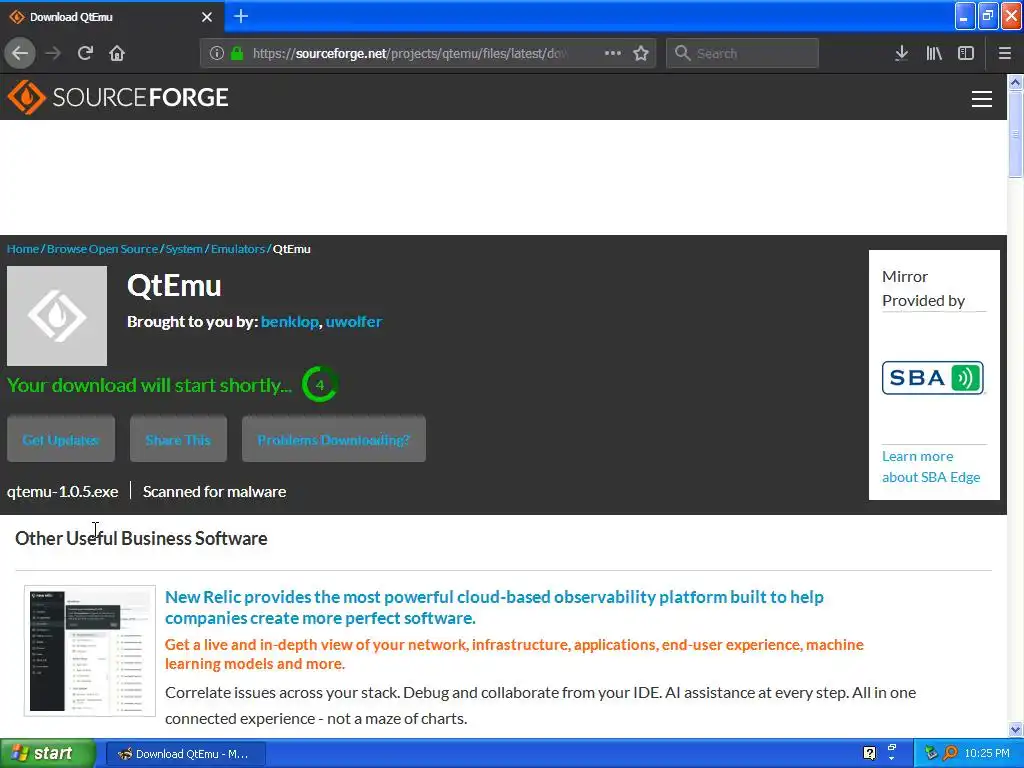Open Learn more about SBA Edge link
This screenshot has width=1024, height=768.
pos(931,466)
